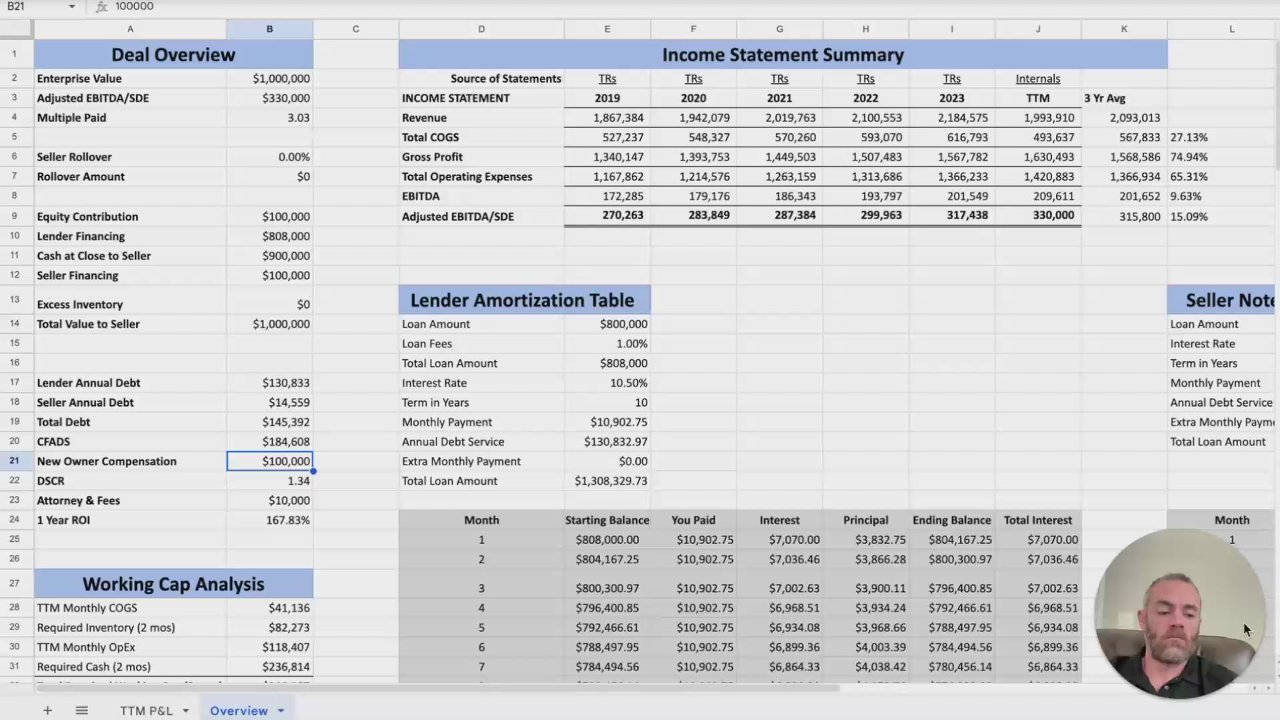Select the TTM EBITDA value 209,611
Image resolution: width=1280 pixels, height=720 pixels.
click(1038, 196)
